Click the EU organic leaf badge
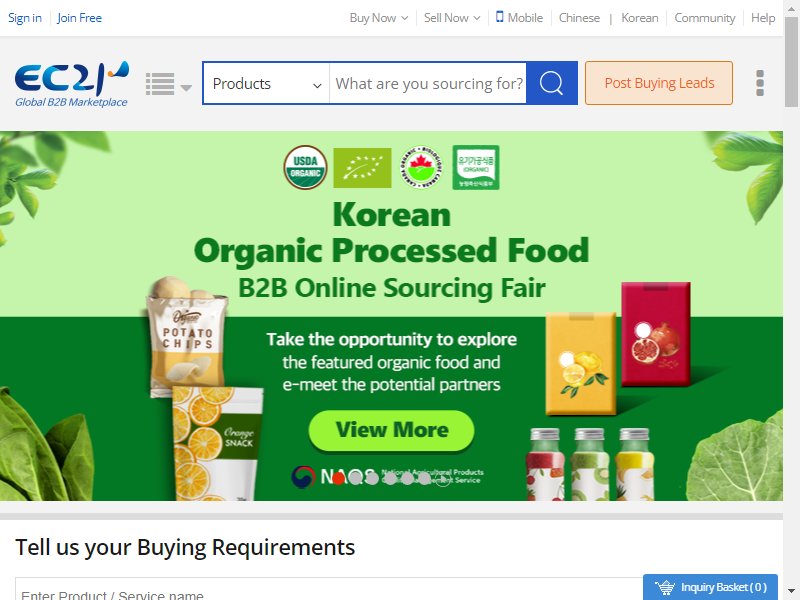800x600 pixels. click(362, 168)
